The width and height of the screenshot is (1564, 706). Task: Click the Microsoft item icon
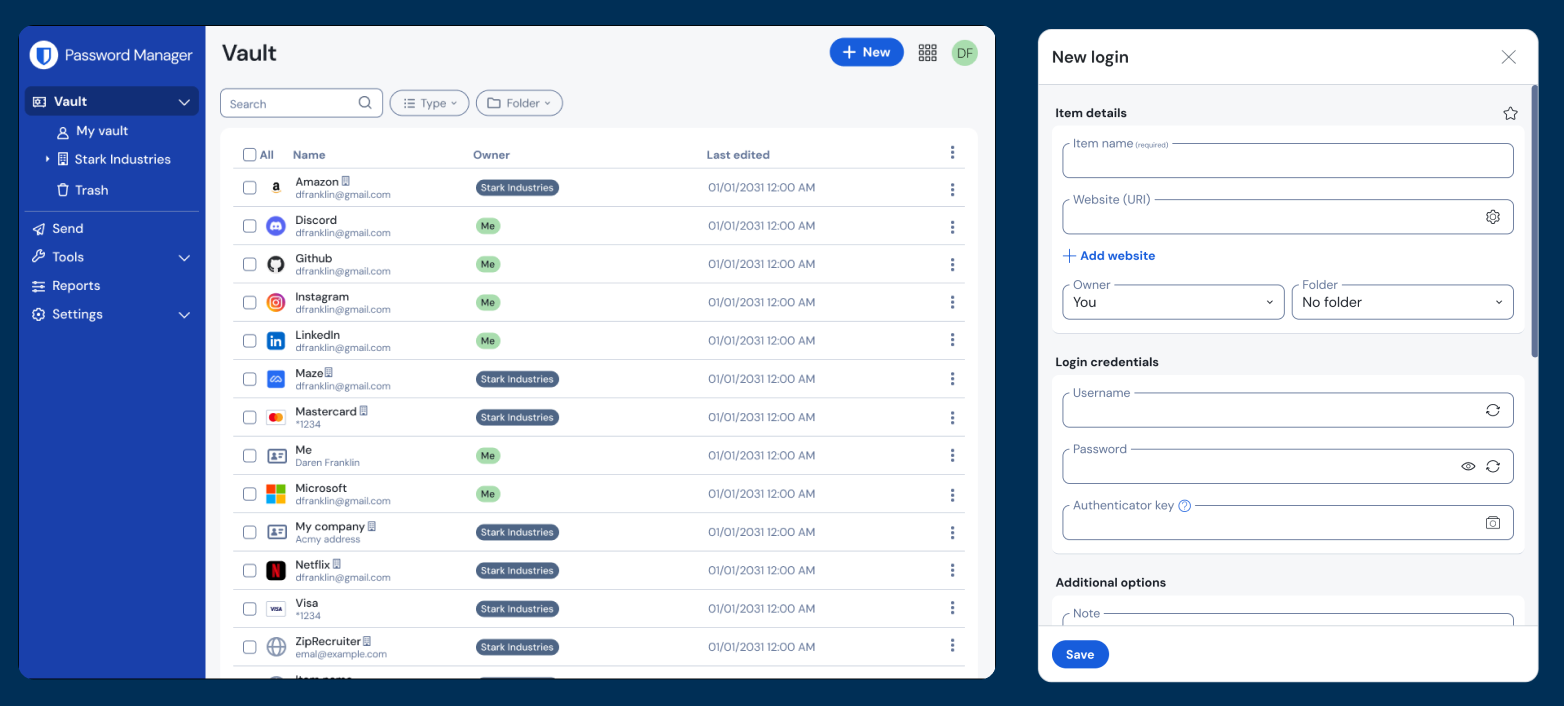pyautogui.click(x=276, y=494)
